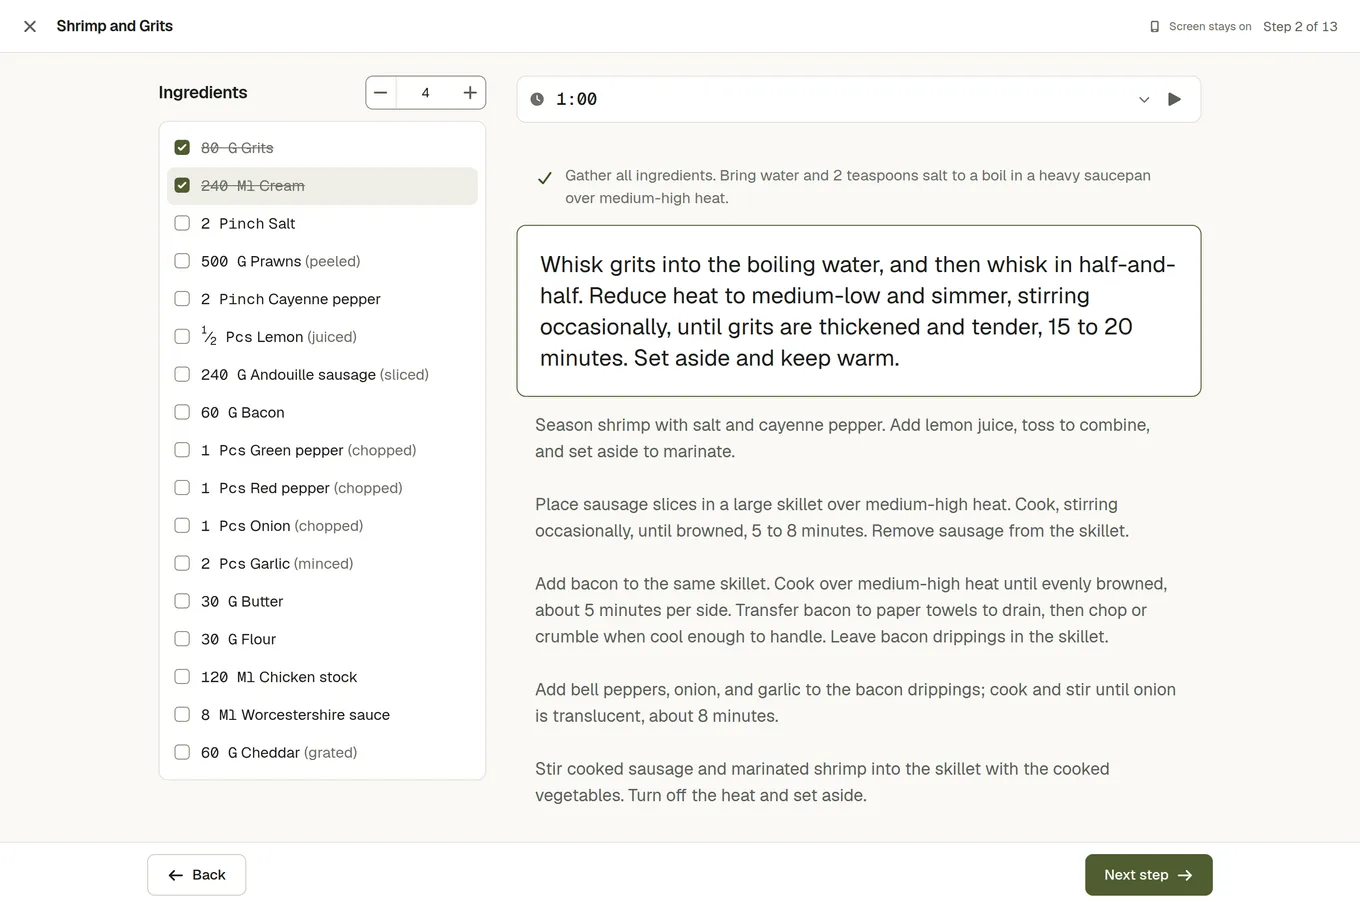Screen dimensions: 1360x907
Task: Toggle the Screen stays on option
Action: tap(1200, 27)
